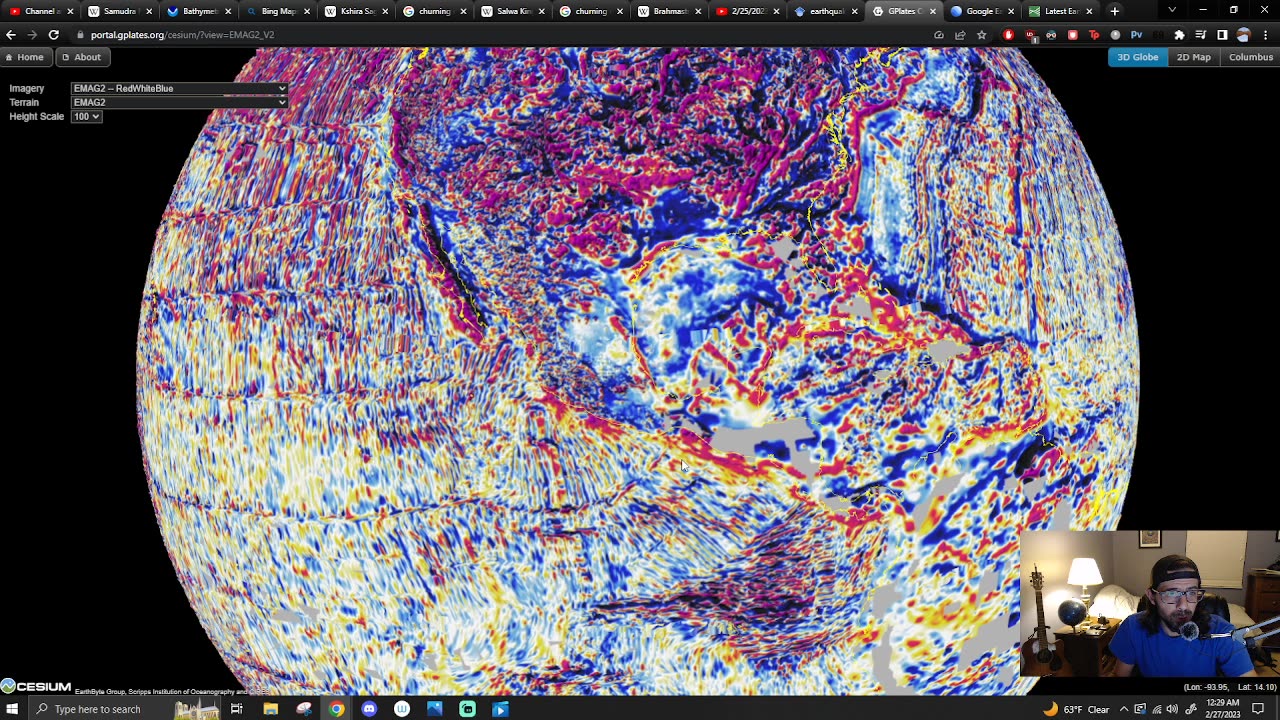Switch to Columbus view
Image resolution: width=1280 pixels, height=720 pixels.
tap(1251, 57)
